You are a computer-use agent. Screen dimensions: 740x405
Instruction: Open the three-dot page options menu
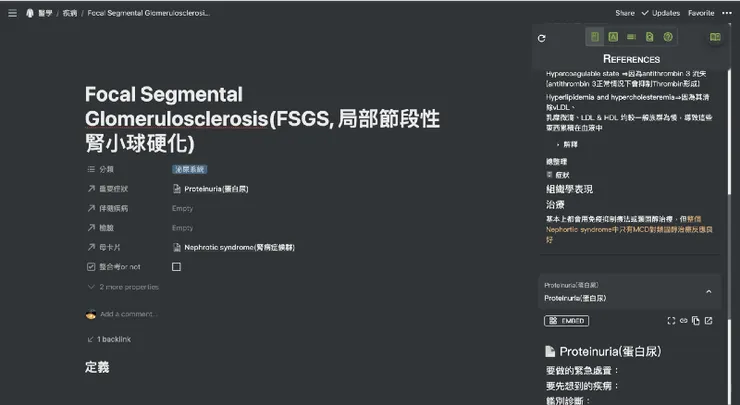click(x=727, y=13)
